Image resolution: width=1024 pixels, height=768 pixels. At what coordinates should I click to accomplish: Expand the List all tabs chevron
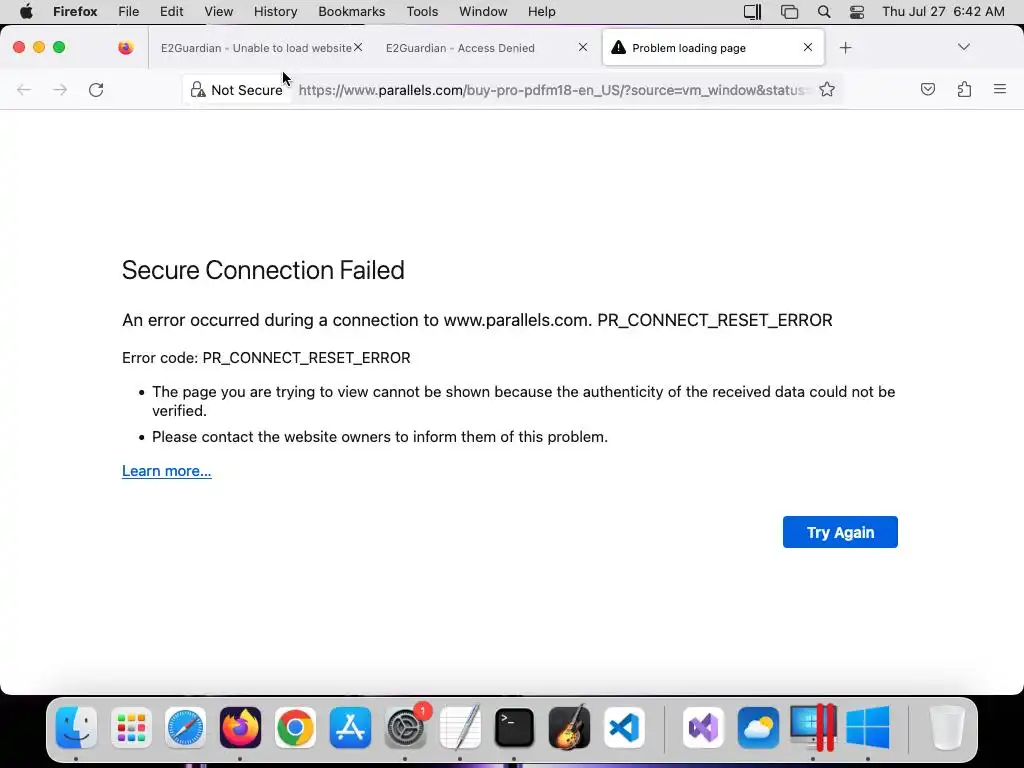pos(964,48)
